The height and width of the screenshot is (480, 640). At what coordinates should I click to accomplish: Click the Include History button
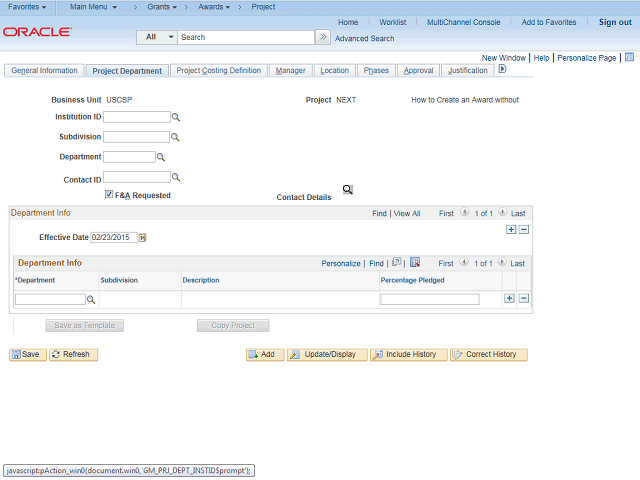pyautogui.click(x=409, y=354)
